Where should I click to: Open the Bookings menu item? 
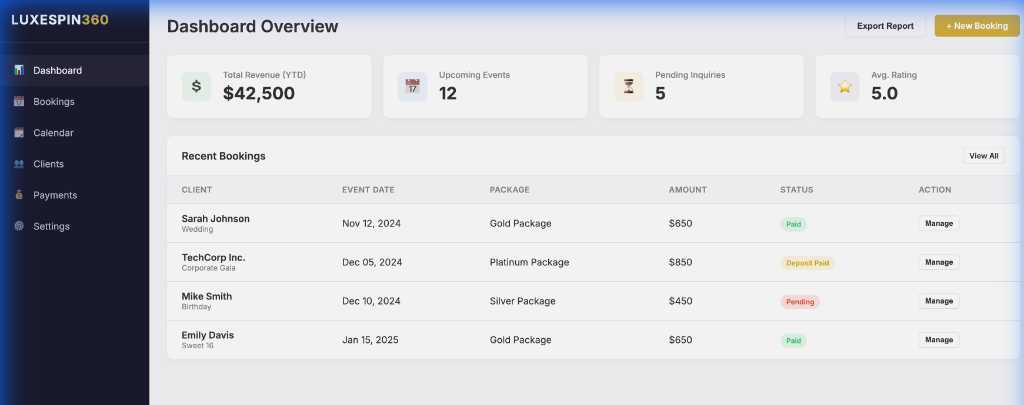tap(74, 101)
